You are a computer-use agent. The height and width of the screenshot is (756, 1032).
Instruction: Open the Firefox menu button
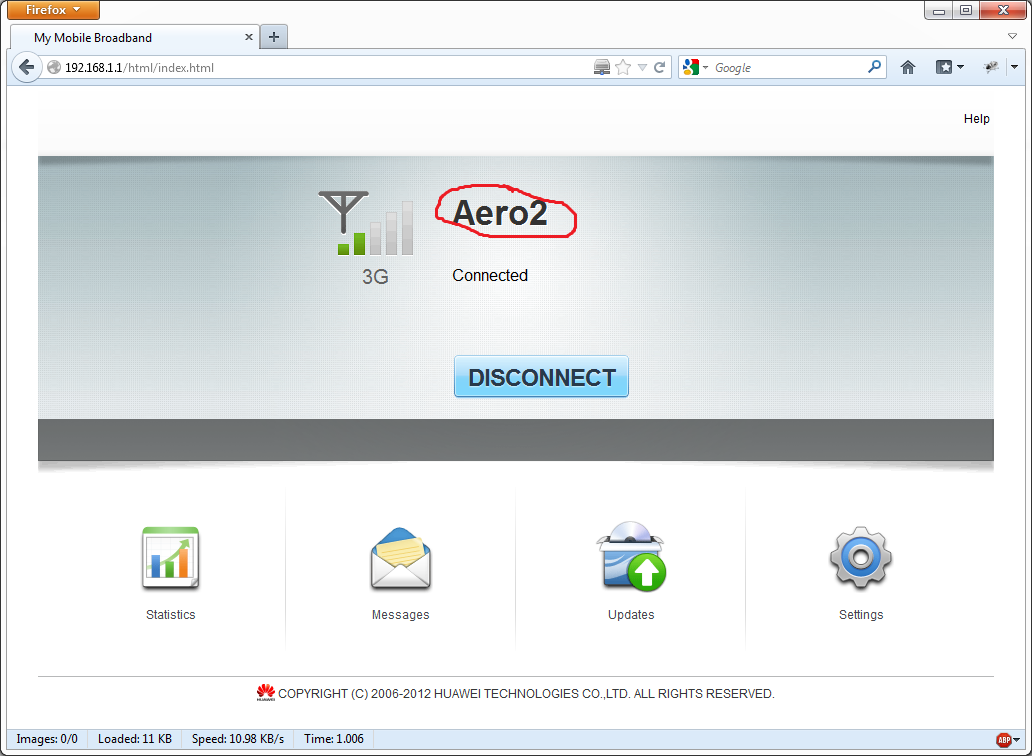(53, 10)
